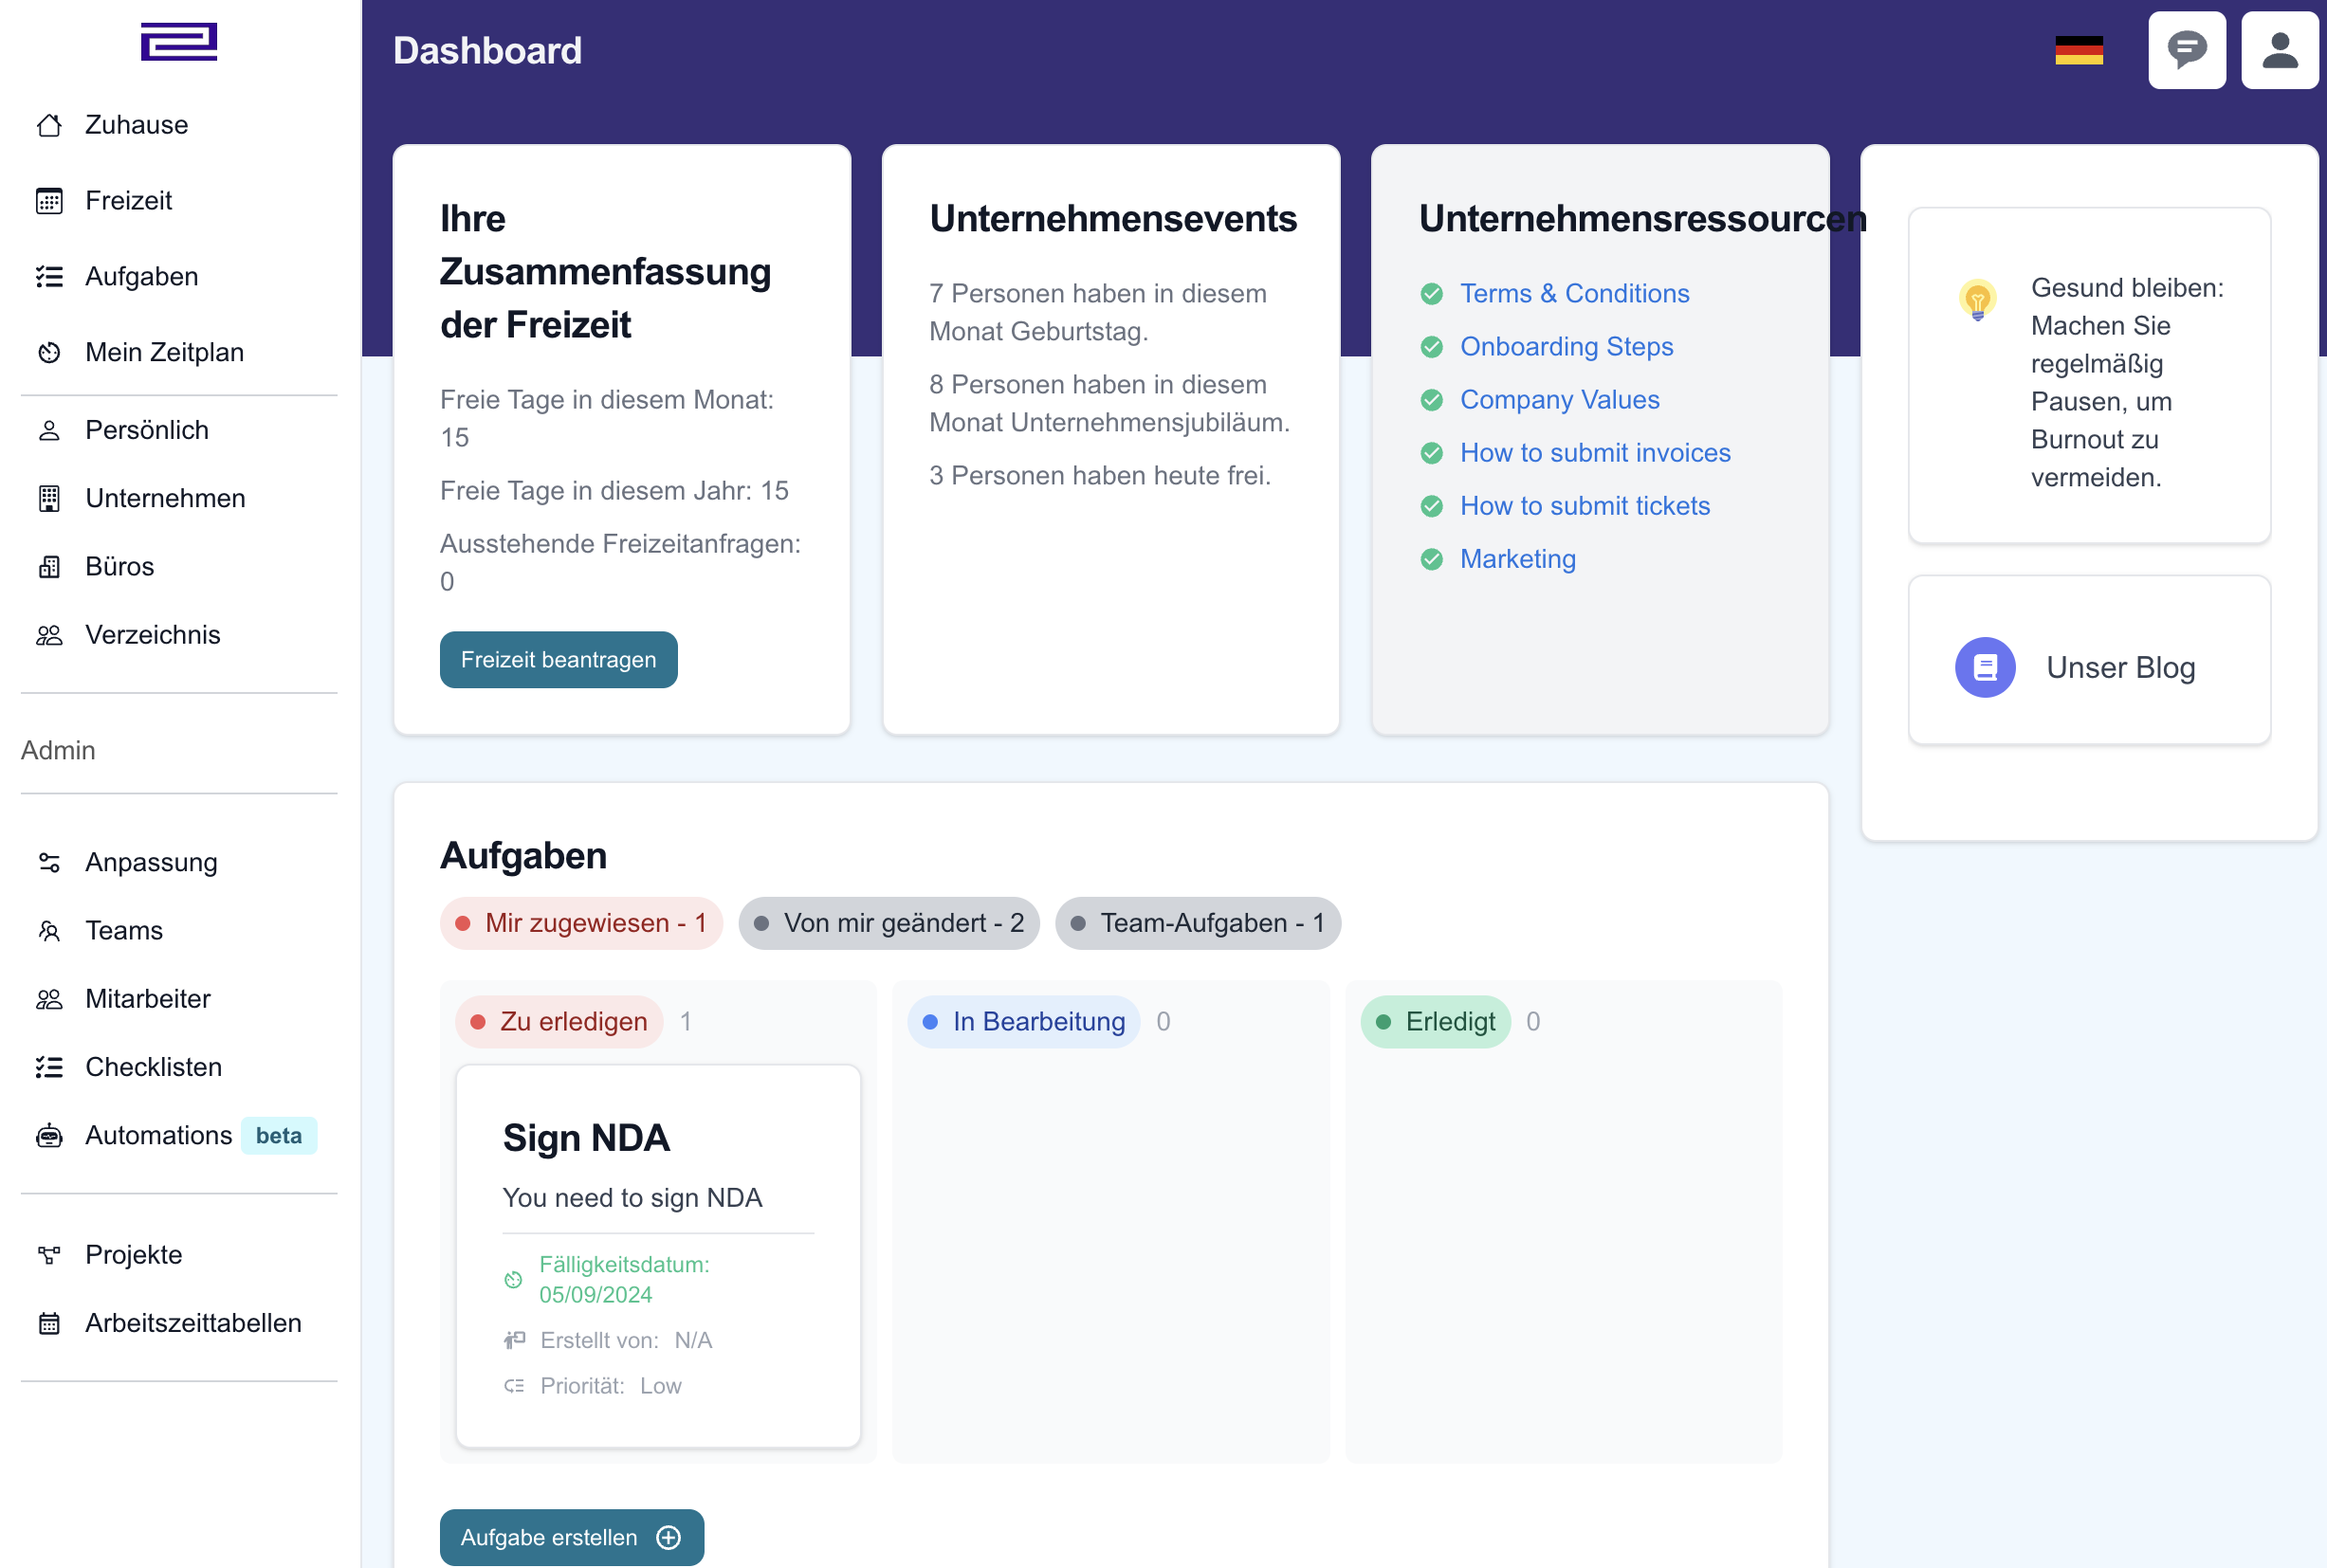
Task: Open How to submit invoices link
Action: coord(1595,453)
